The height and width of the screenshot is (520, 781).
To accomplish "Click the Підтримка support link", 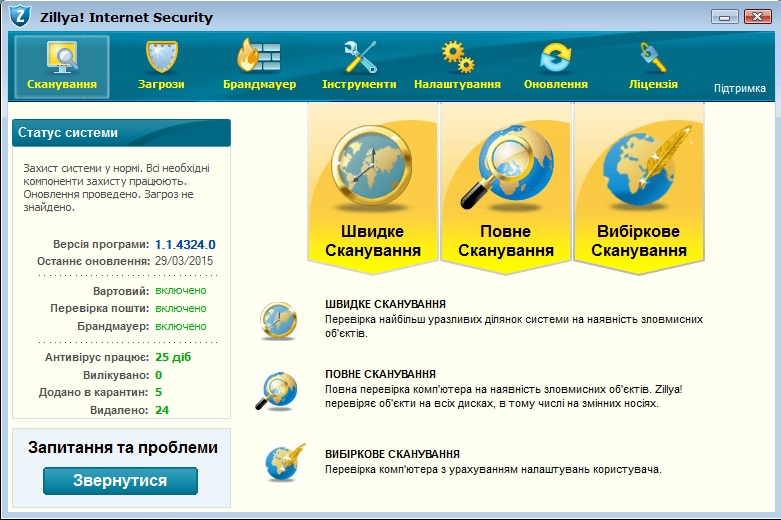I will 739,88.
